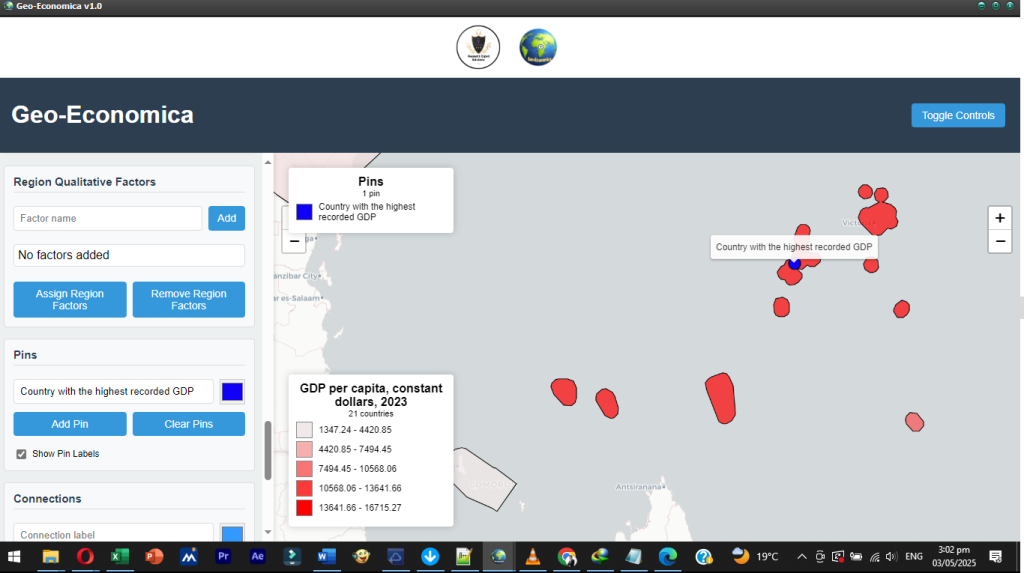Image resolution: width=1024 pixels, height=573 pixels.
Task: Click the Remove Region Factors button
Action: click(188, 300)
